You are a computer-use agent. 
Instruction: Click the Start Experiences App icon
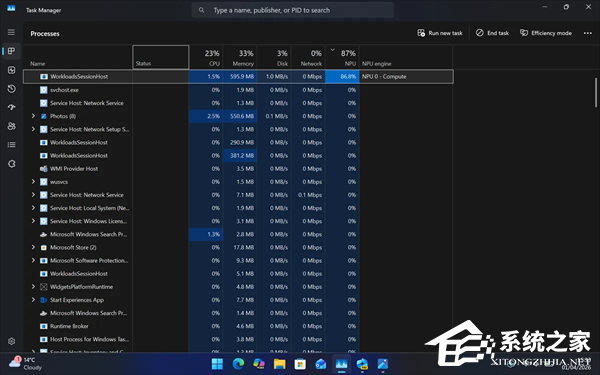click(44, 300)
